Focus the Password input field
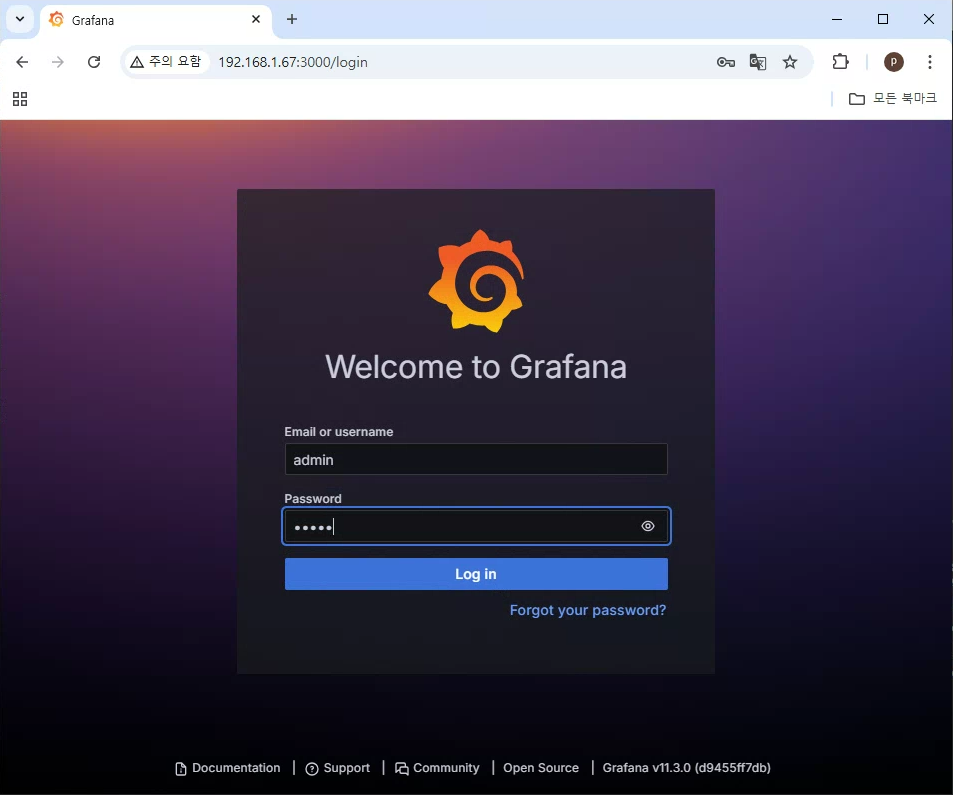953x795 pixels. coord(476,526)
